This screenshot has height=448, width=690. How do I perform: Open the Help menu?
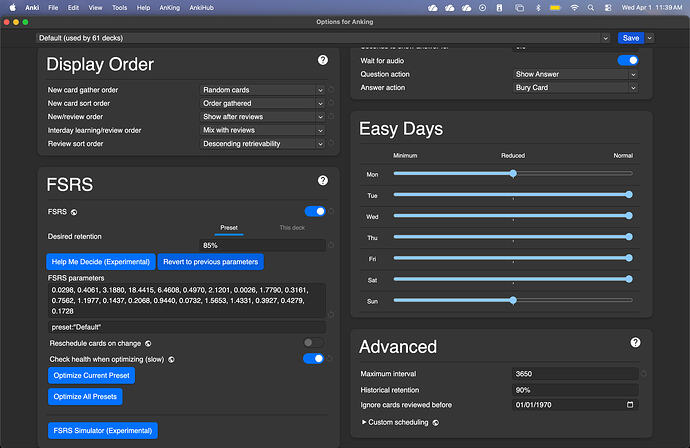coord(143,7)
